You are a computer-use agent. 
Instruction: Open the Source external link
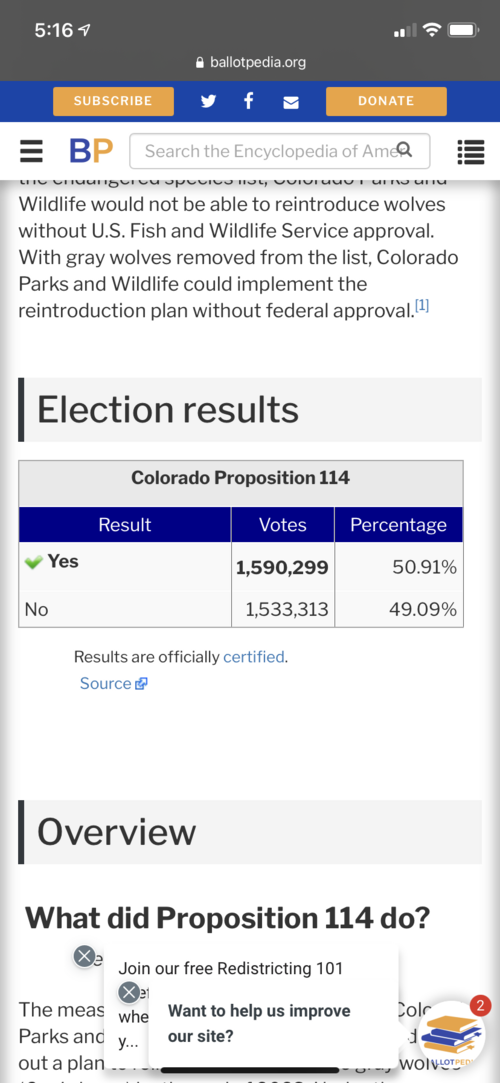point(114,683)
